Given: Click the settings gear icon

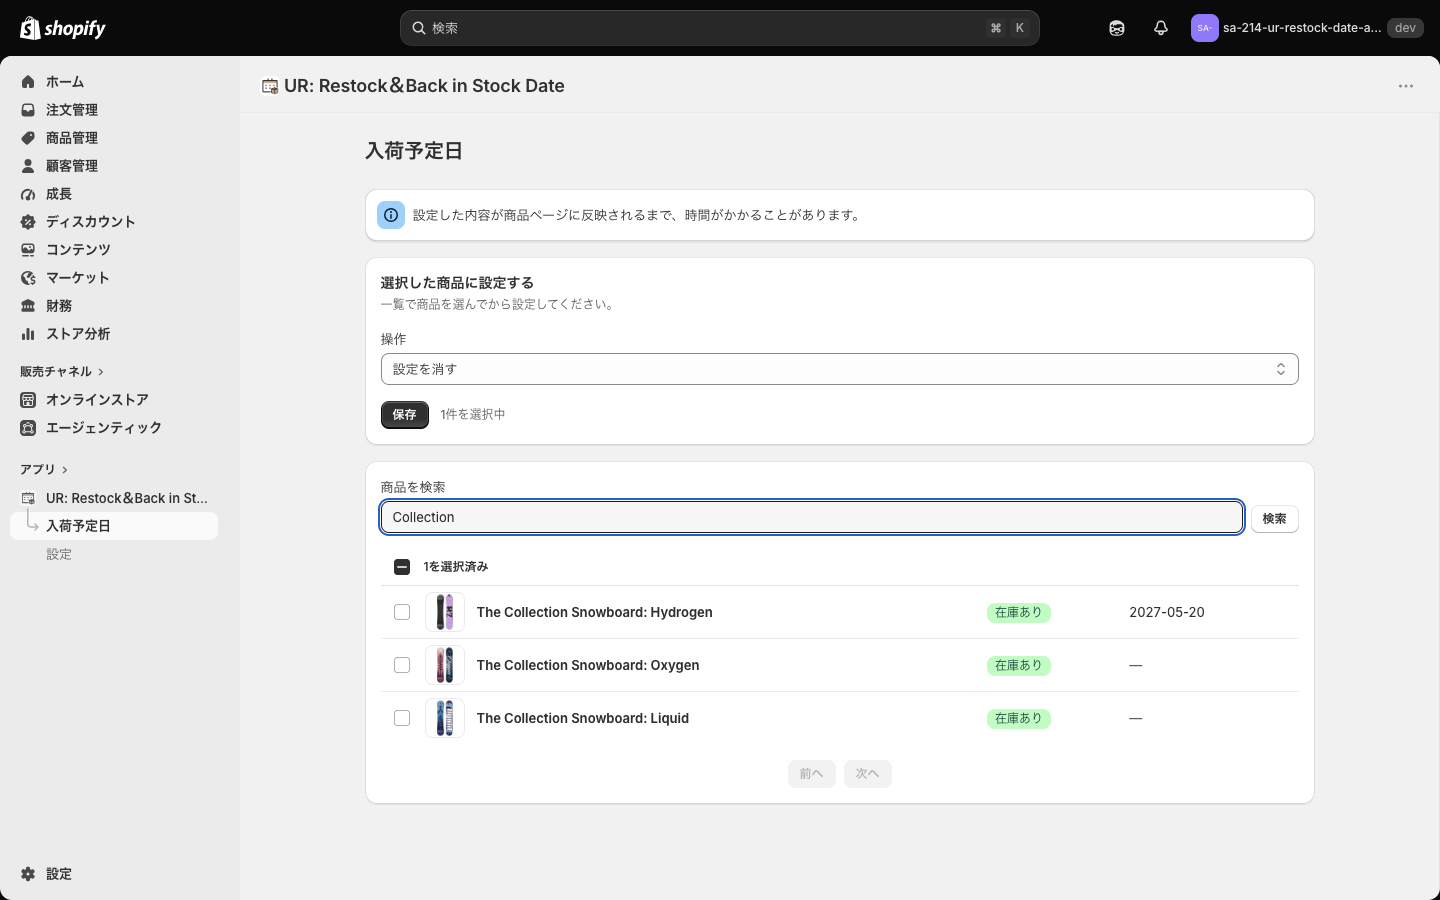Looking at the screenshot, I should tap(28, 874).
